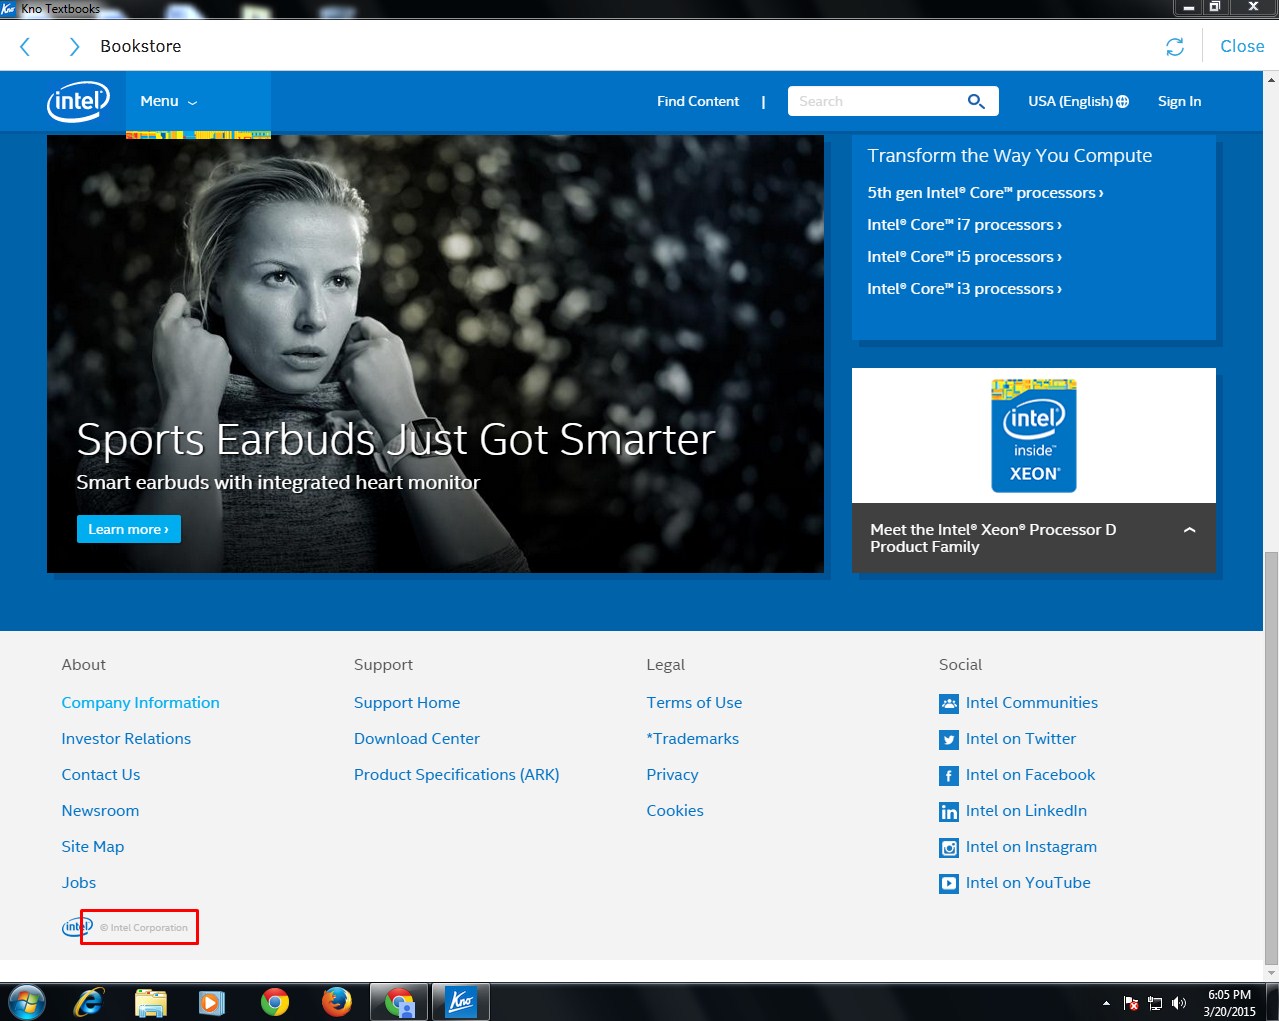The width and height of the screenshot is (1279, 1021).
Task: Click the Intel Inside Xeon badge
Action: click(1034, 435)
